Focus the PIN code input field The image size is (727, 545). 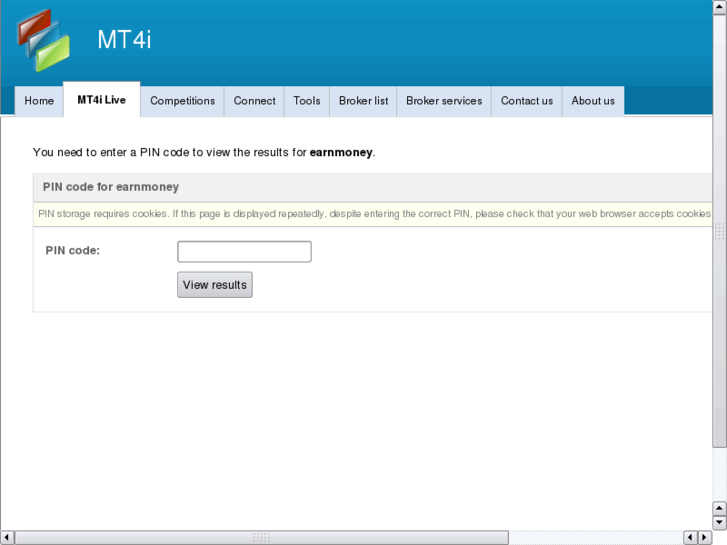(x=244, y=251)
